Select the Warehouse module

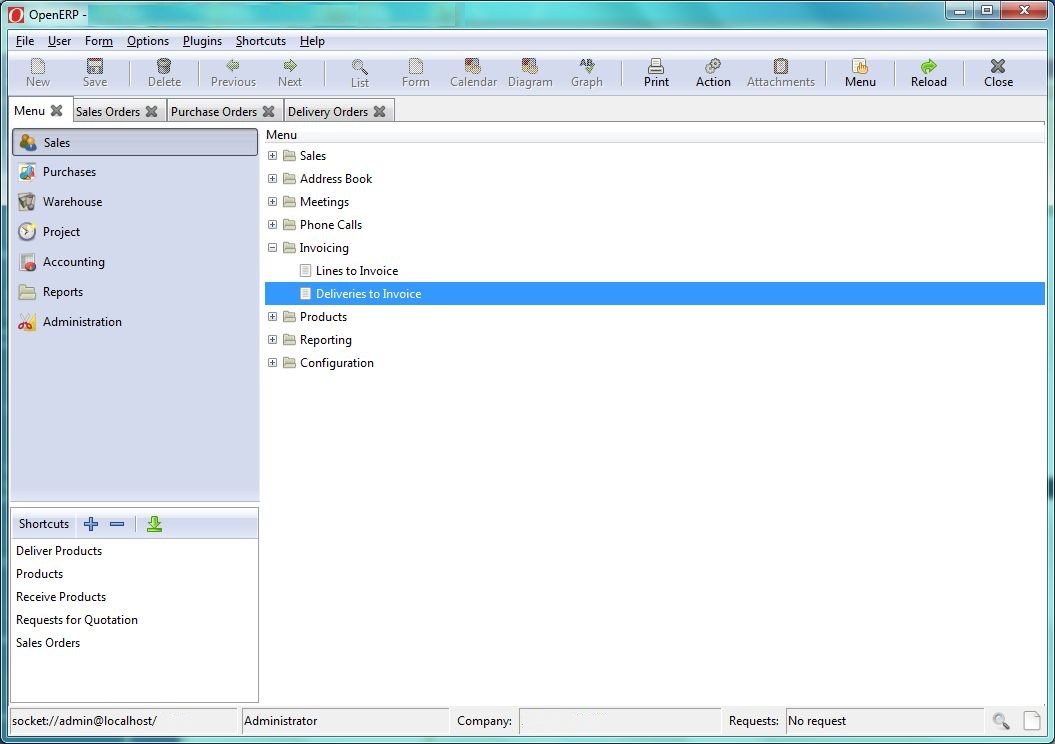(135, 202)
